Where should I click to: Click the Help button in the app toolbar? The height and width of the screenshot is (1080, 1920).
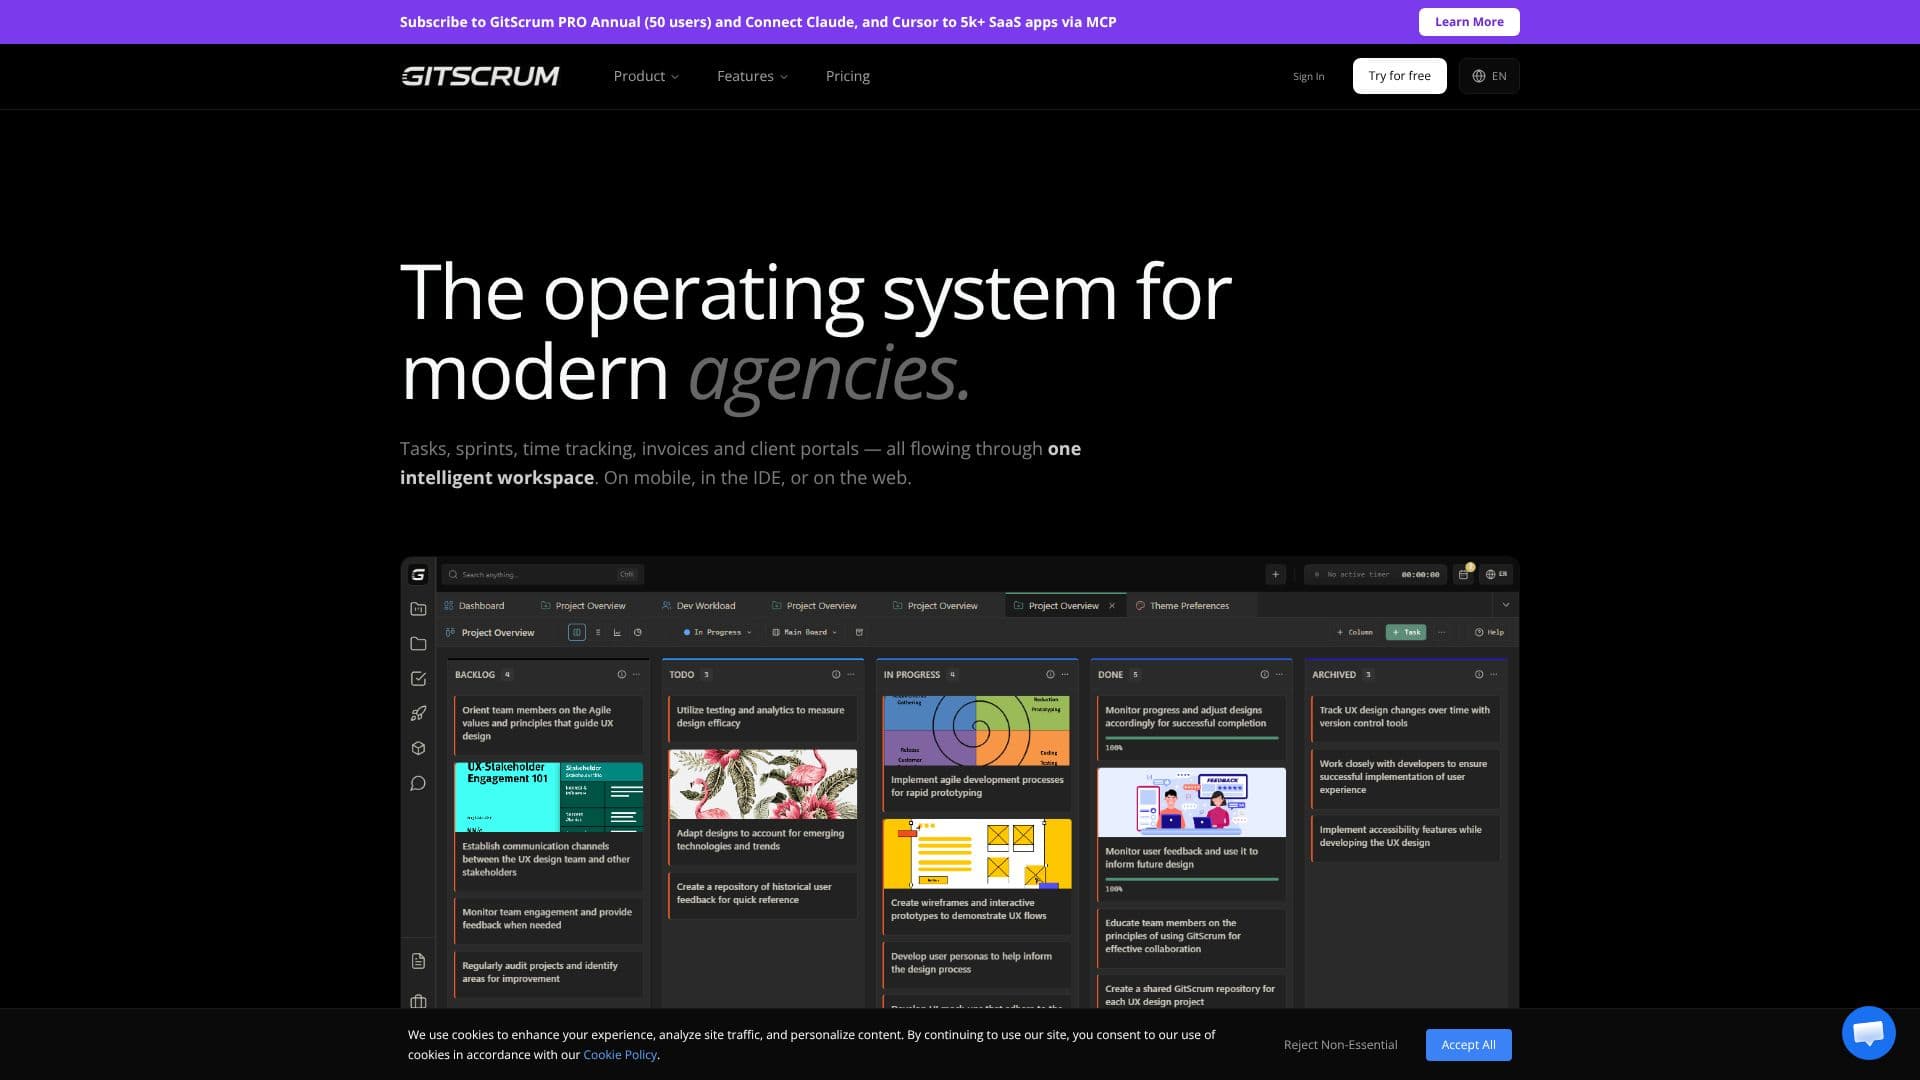pyautogui.click(x=1489, y=632)
